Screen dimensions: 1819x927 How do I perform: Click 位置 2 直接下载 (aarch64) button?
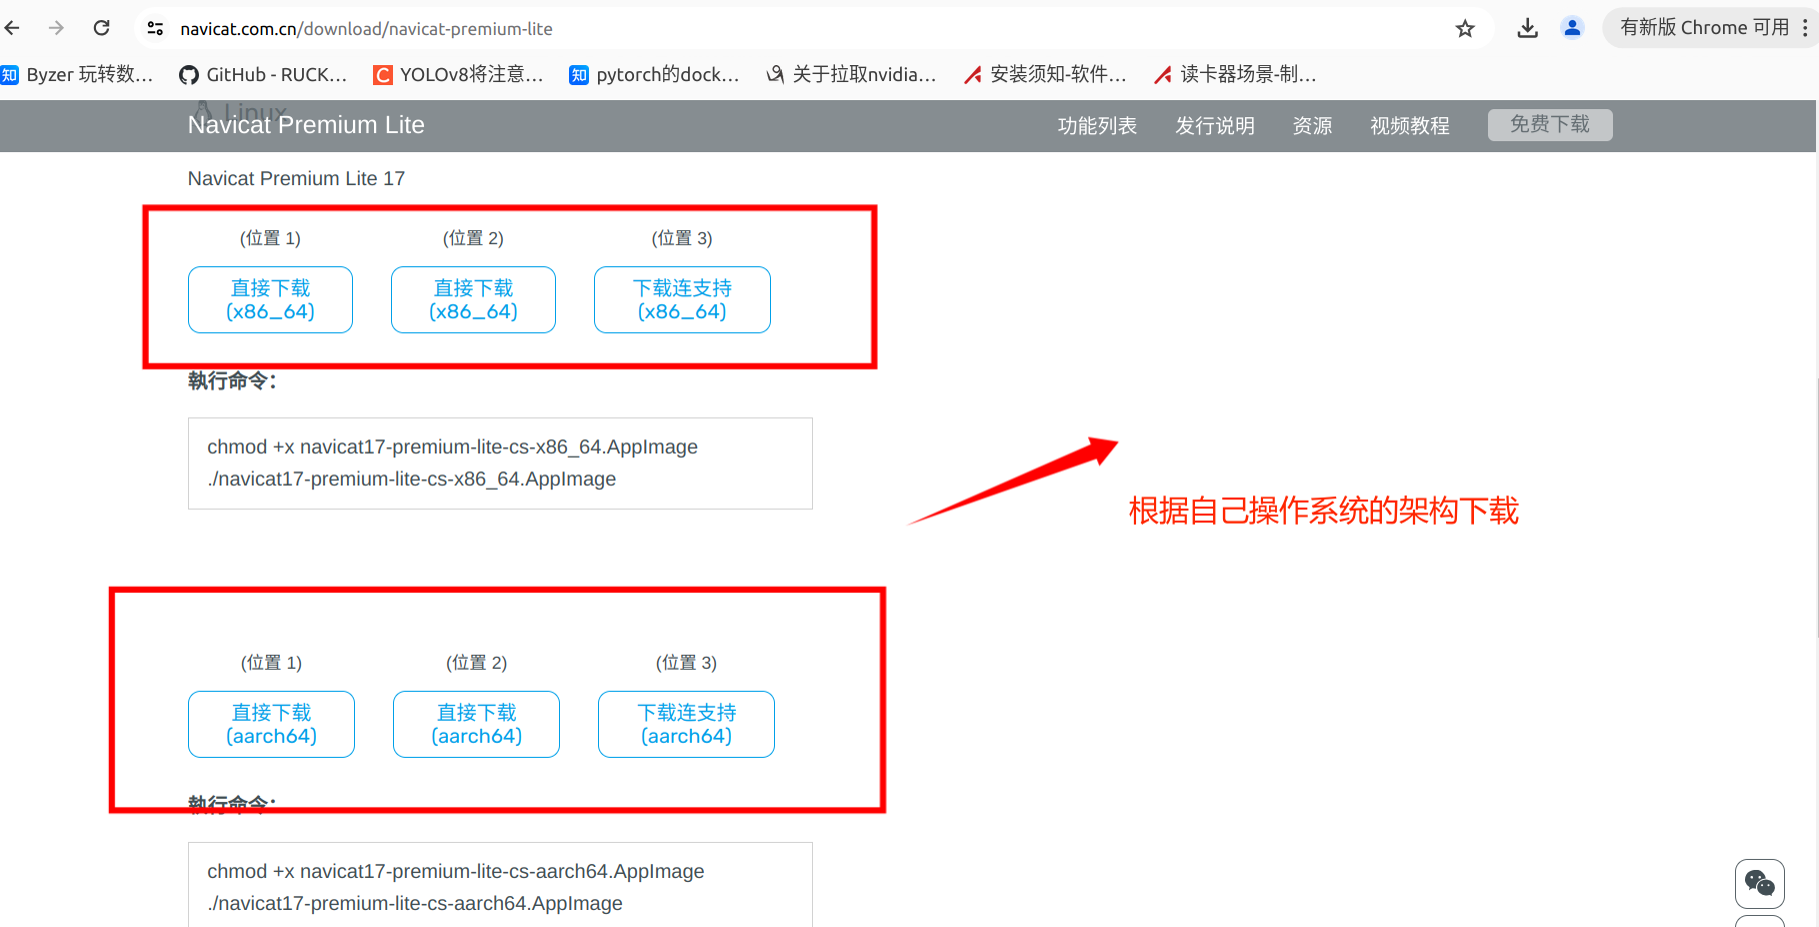pyautogui.click(x=476, y=724)
